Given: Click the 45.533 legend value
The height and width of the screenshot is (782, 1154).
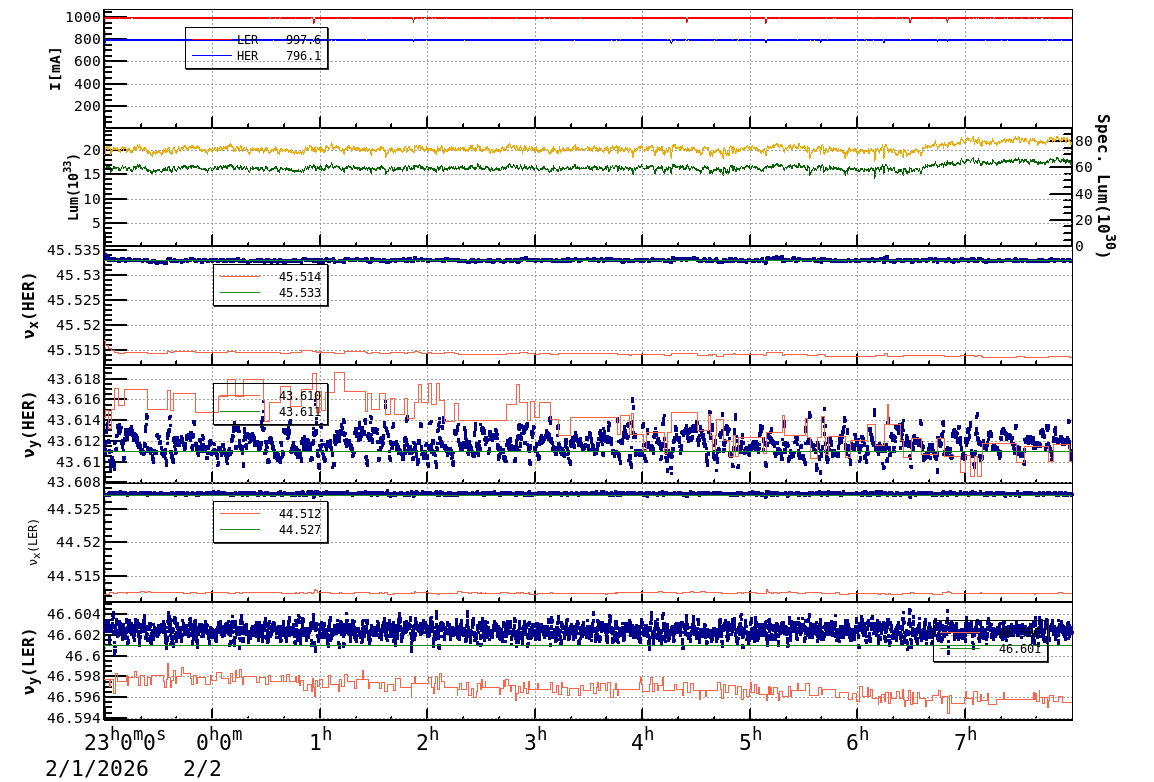Looking at the screenshot, I should 300,293.
